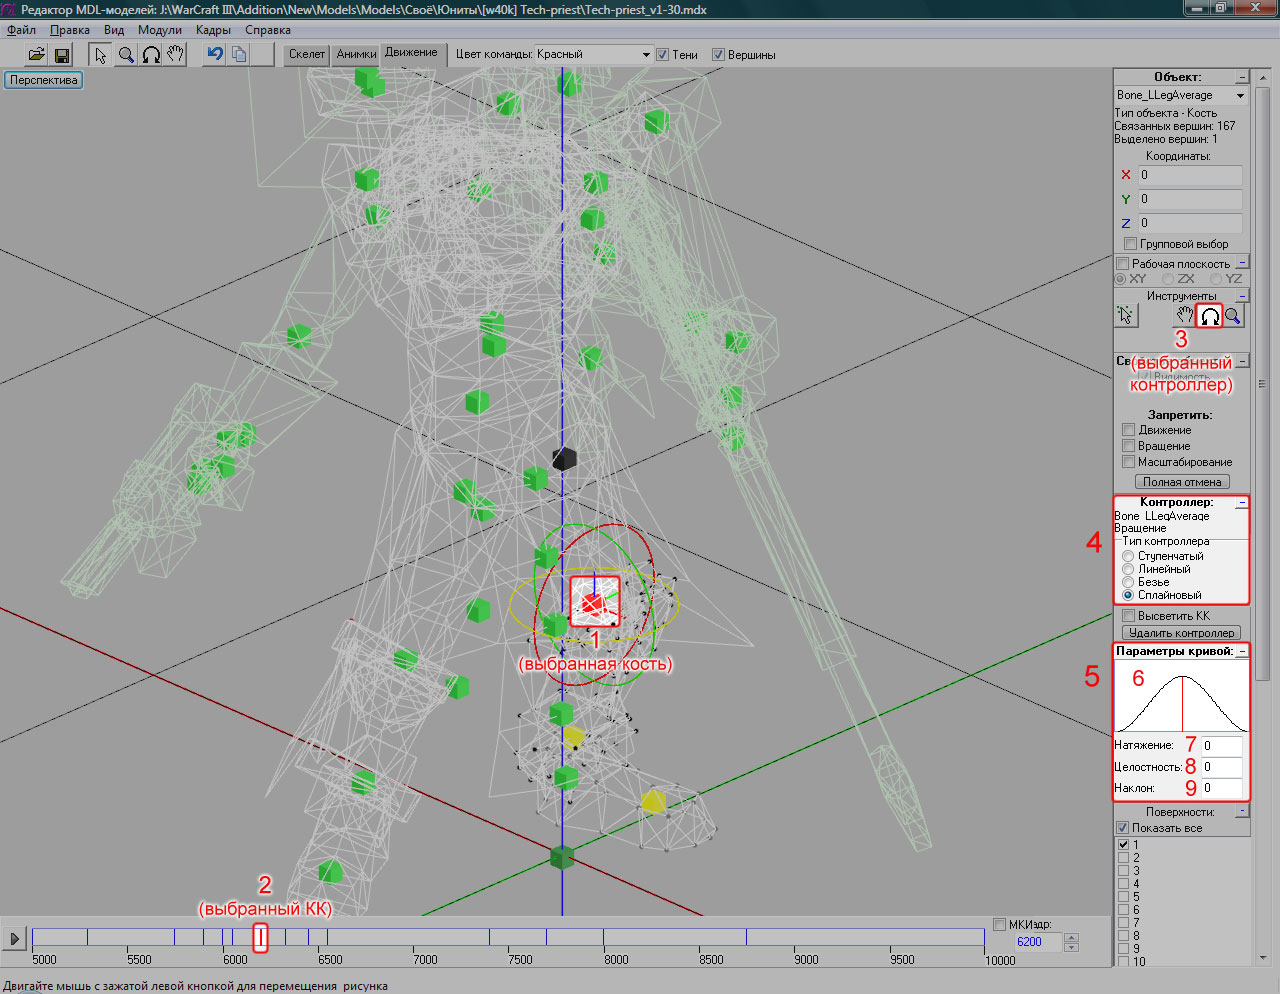Uncheck surface 1 in the Поверхности list
The width and height of the screenshot is (1280, 994).
click(1123, 845)
